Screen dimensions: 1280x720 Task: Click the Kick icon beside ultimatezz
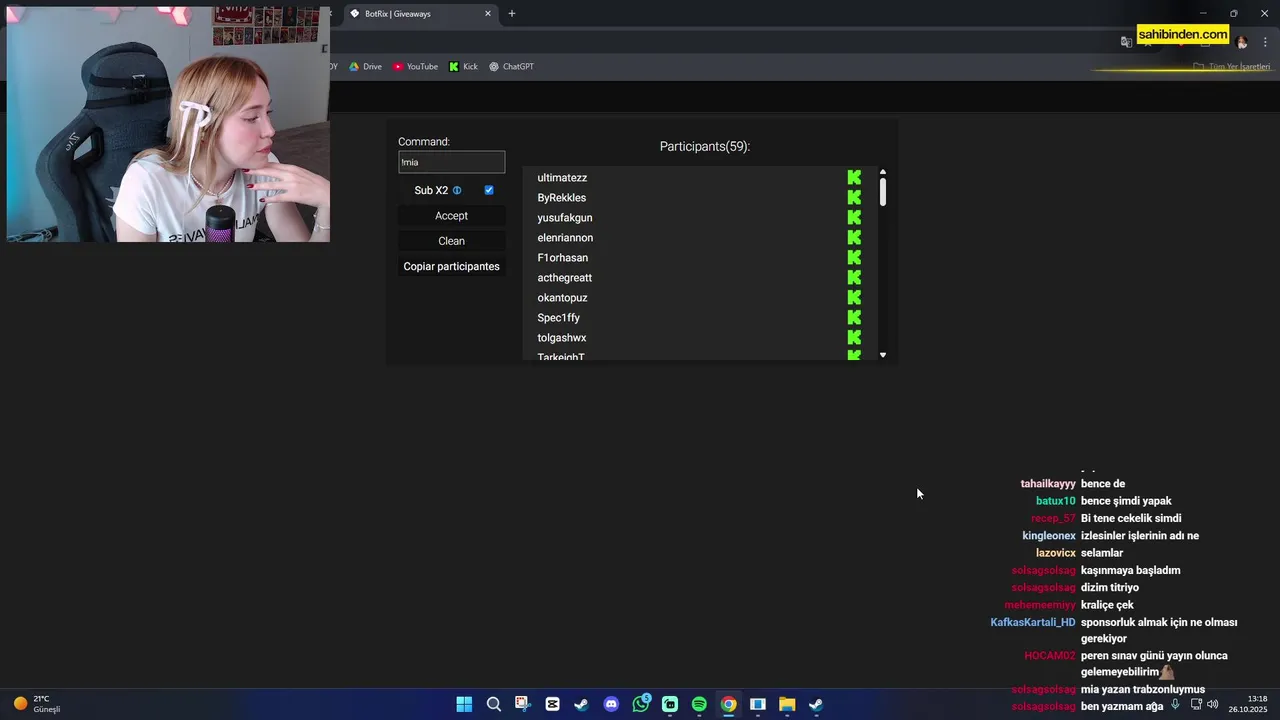(854, 177)
